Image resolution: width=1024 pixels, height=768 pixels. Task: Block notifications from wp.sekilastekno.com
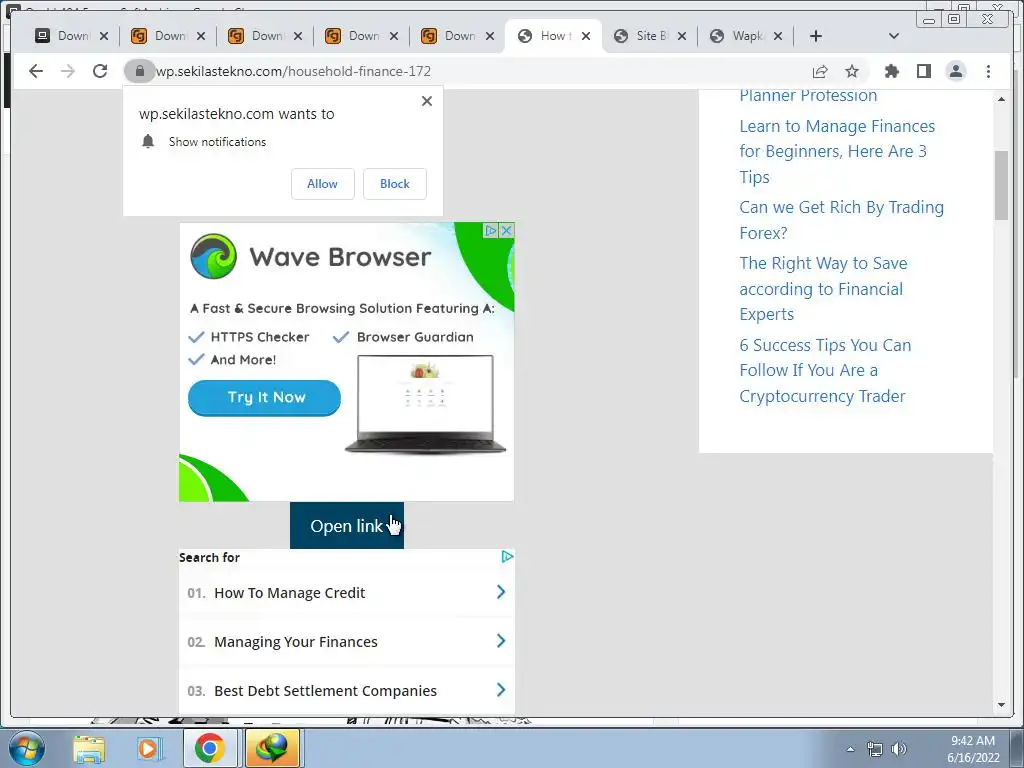coord(395,184)
